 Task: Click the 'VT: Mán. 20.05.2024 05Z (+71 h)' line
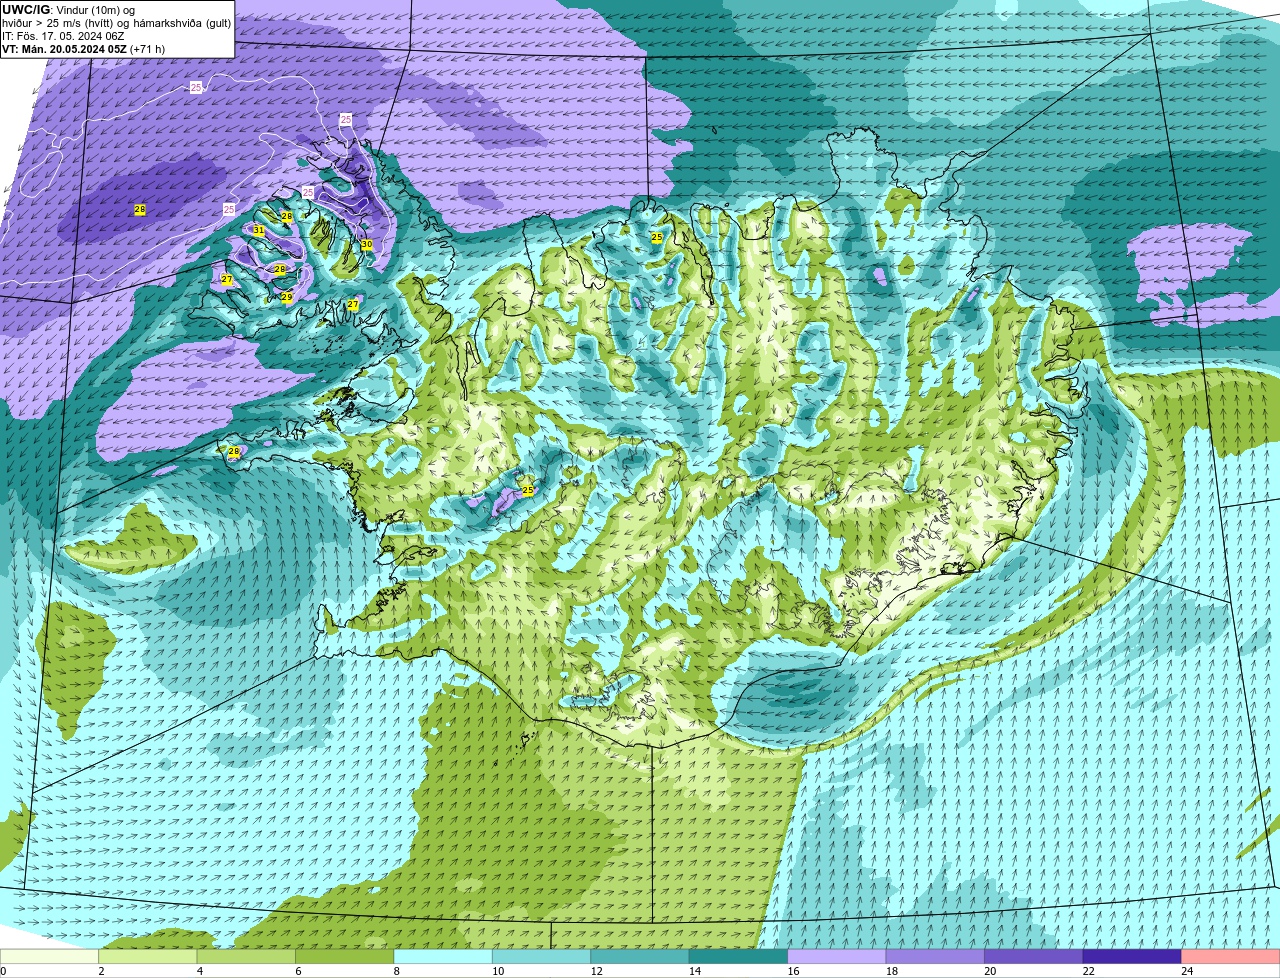(x=84, y=49)
